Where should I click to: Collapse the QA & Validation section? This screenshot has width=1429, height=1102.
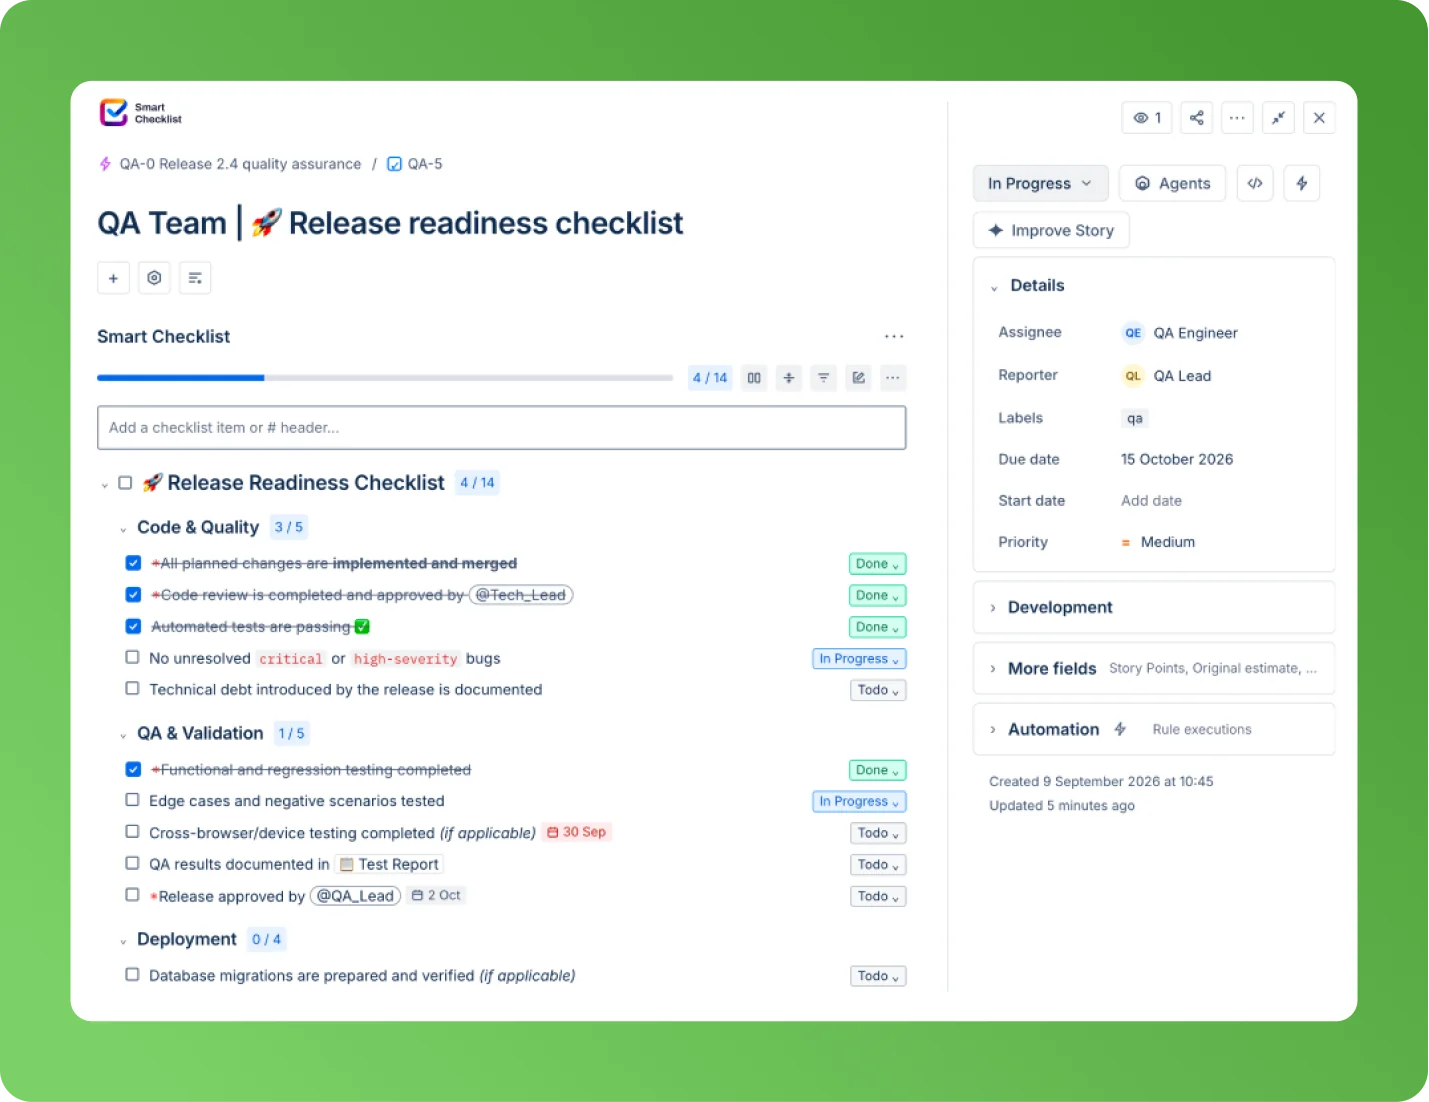tap(123, 735)
